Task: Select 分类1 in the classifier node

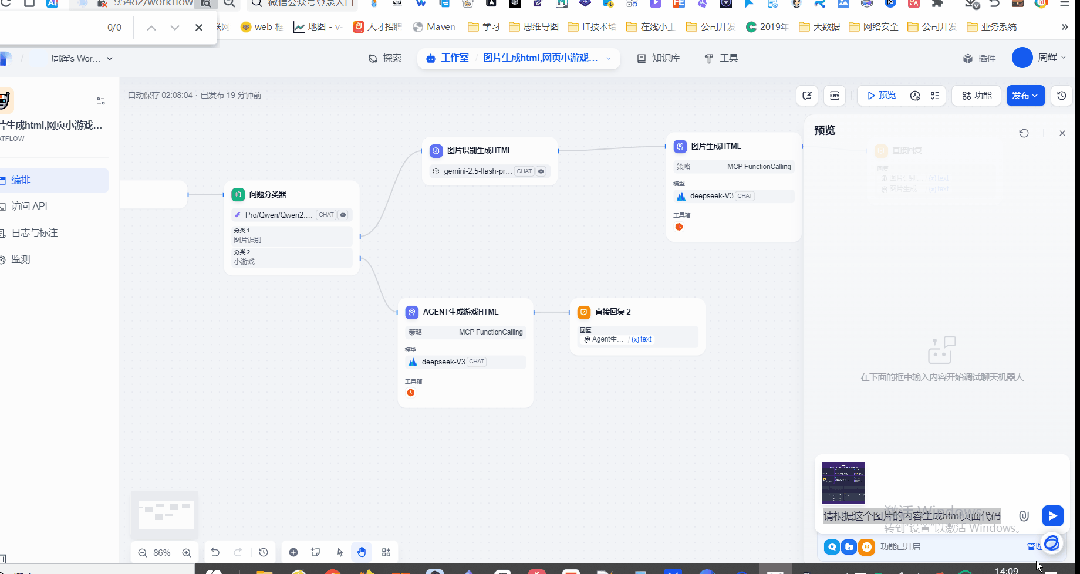Action: (291, 236)
